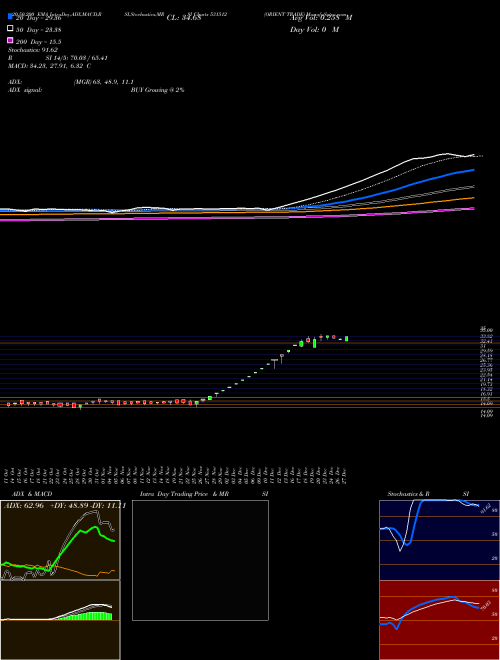The image size is (500, 660).
Task: Click the 35.09 price axis label
Action: point(487,331)
